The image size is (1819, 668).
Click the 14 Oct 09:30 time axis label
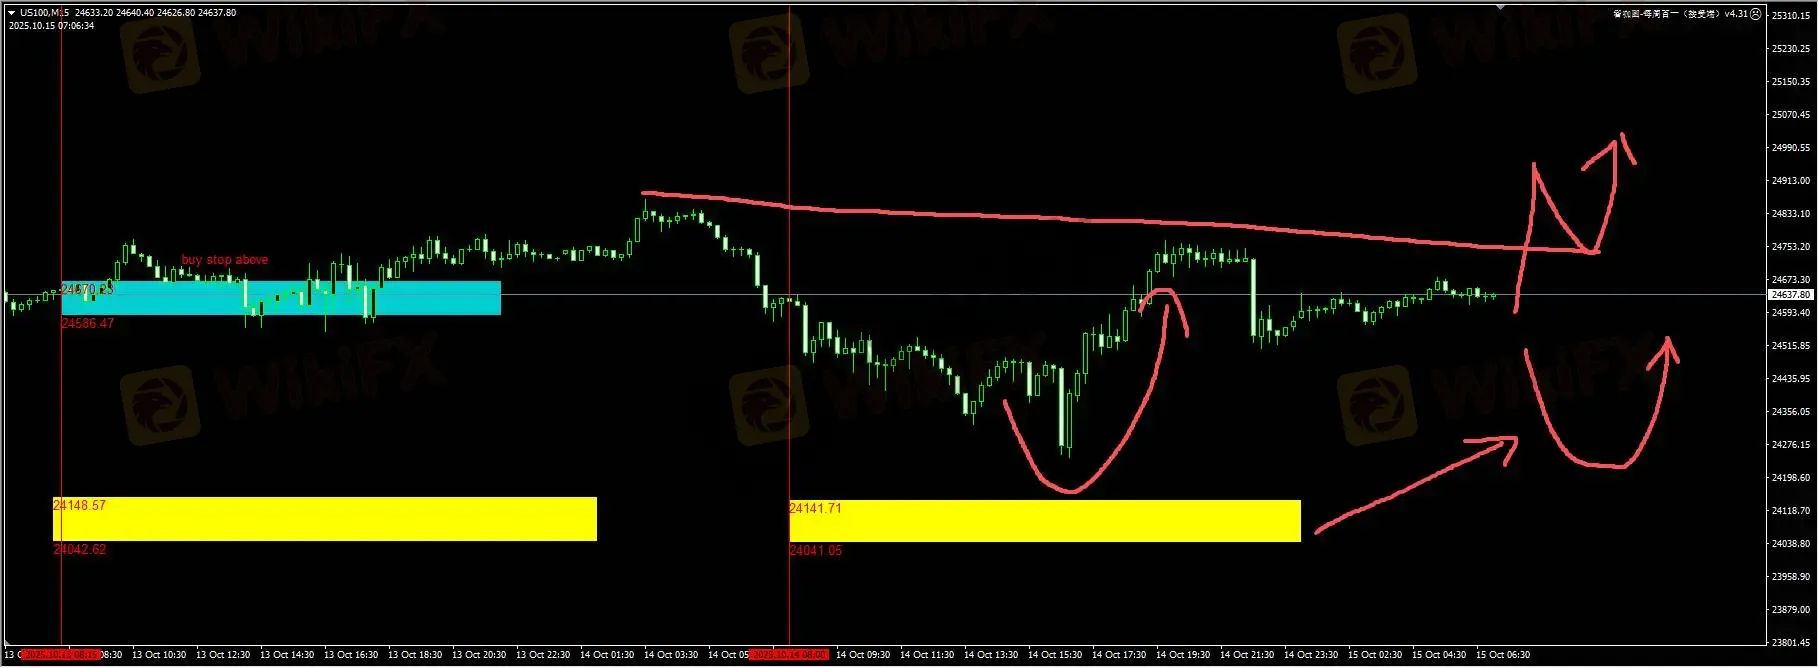(x=863, y=655)
